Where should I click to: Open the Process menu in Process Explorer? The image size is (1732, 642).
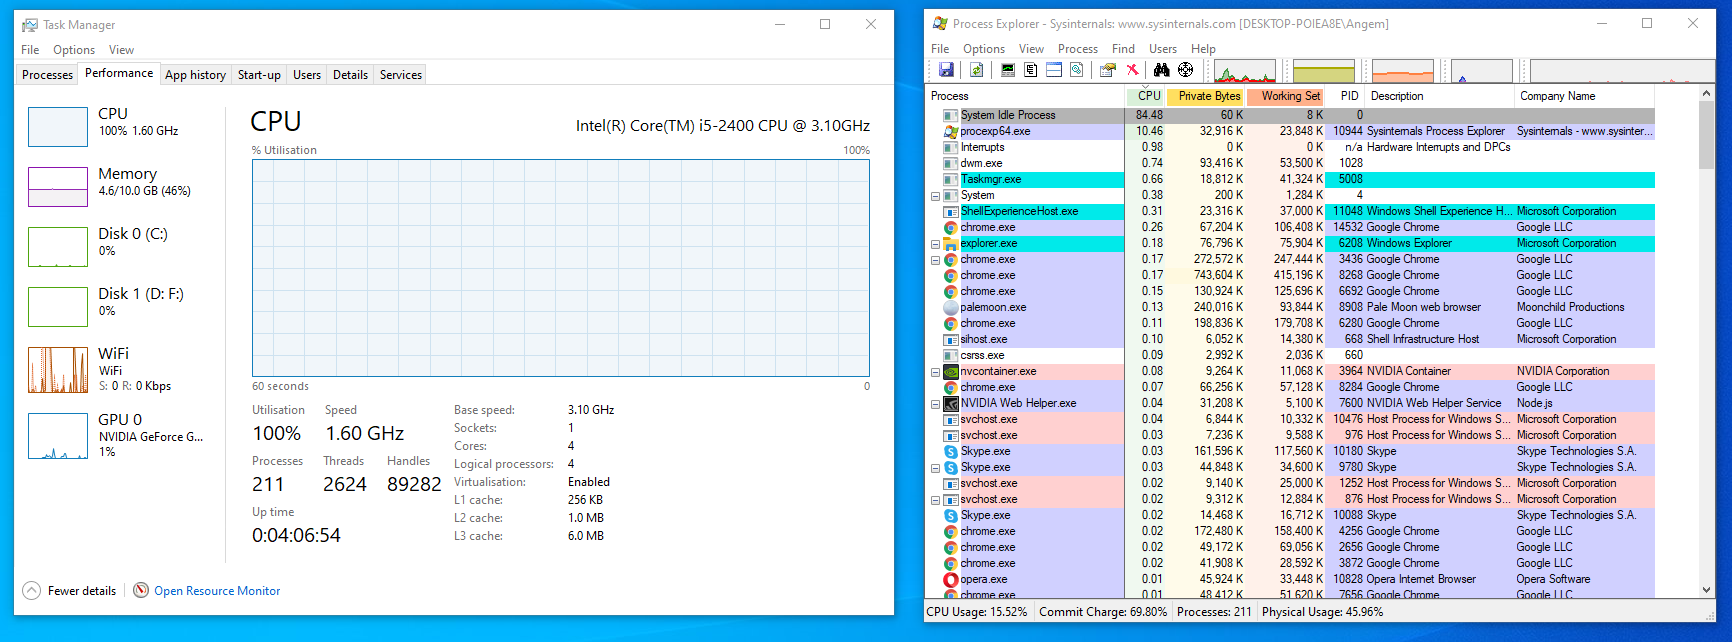click(x=1077, y=48)
